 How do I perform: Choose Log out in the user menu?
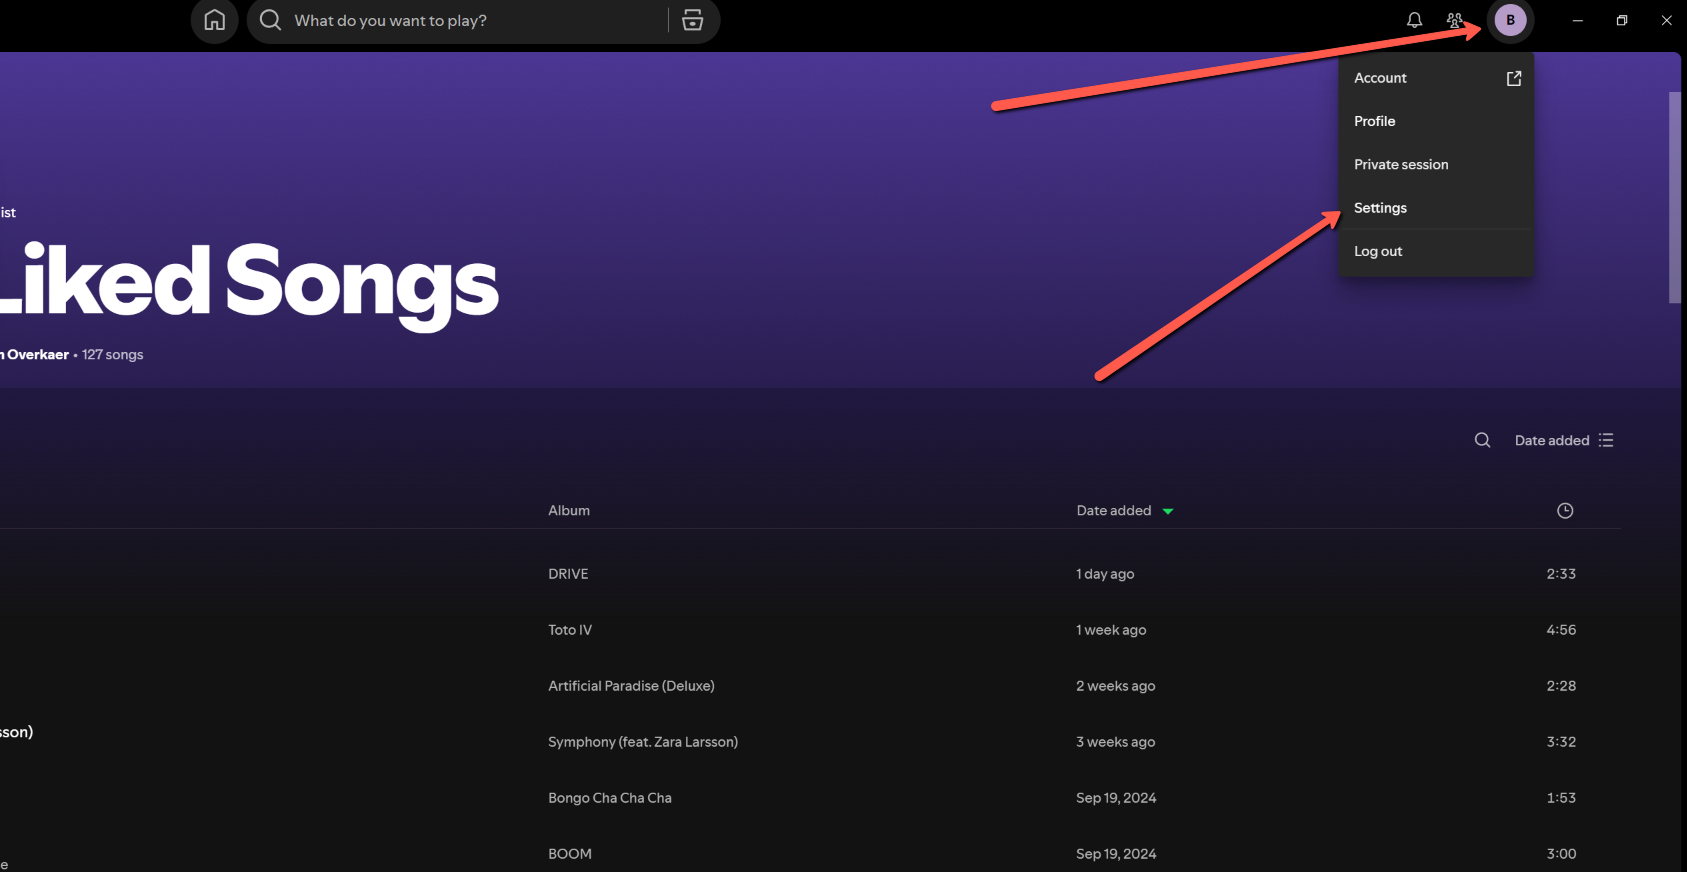click(1378, 252)
